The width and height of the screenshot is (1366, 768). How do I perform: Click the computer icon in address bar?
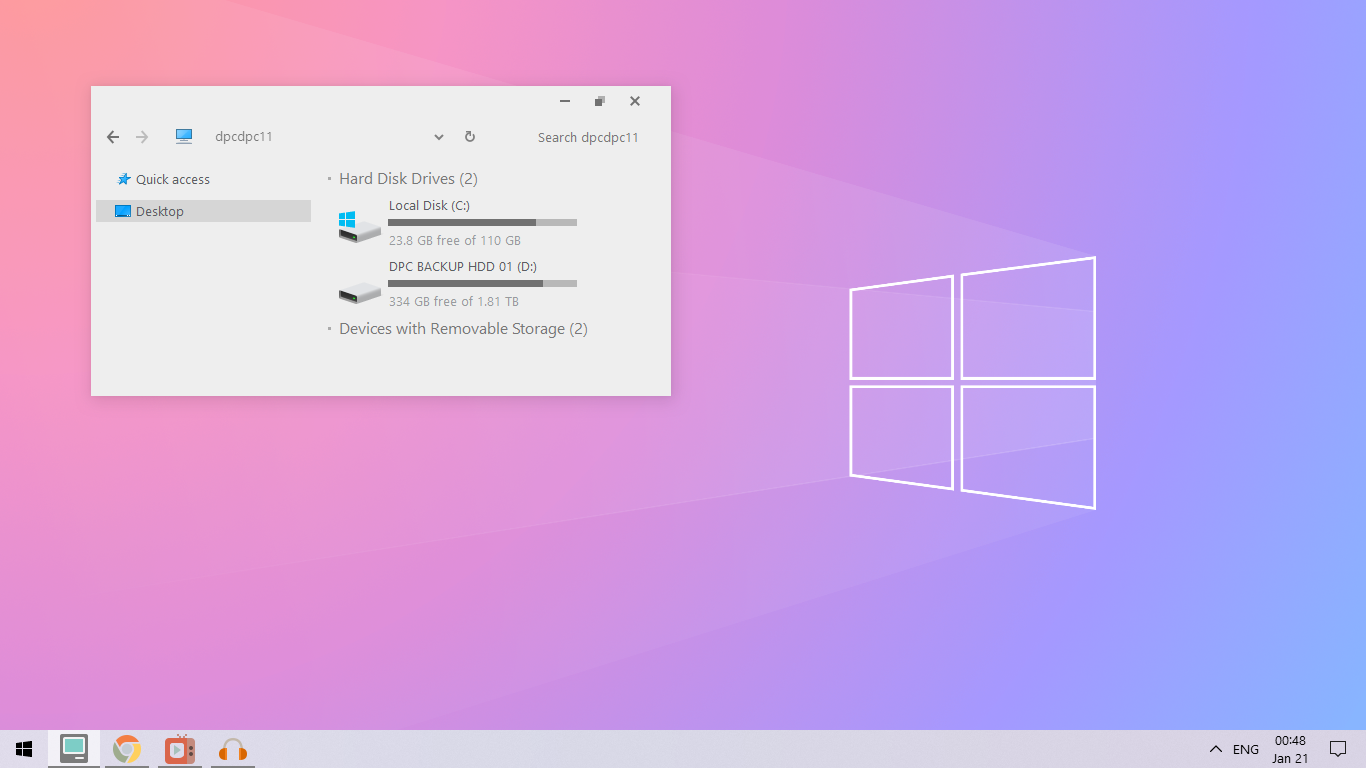pos(184,137)
